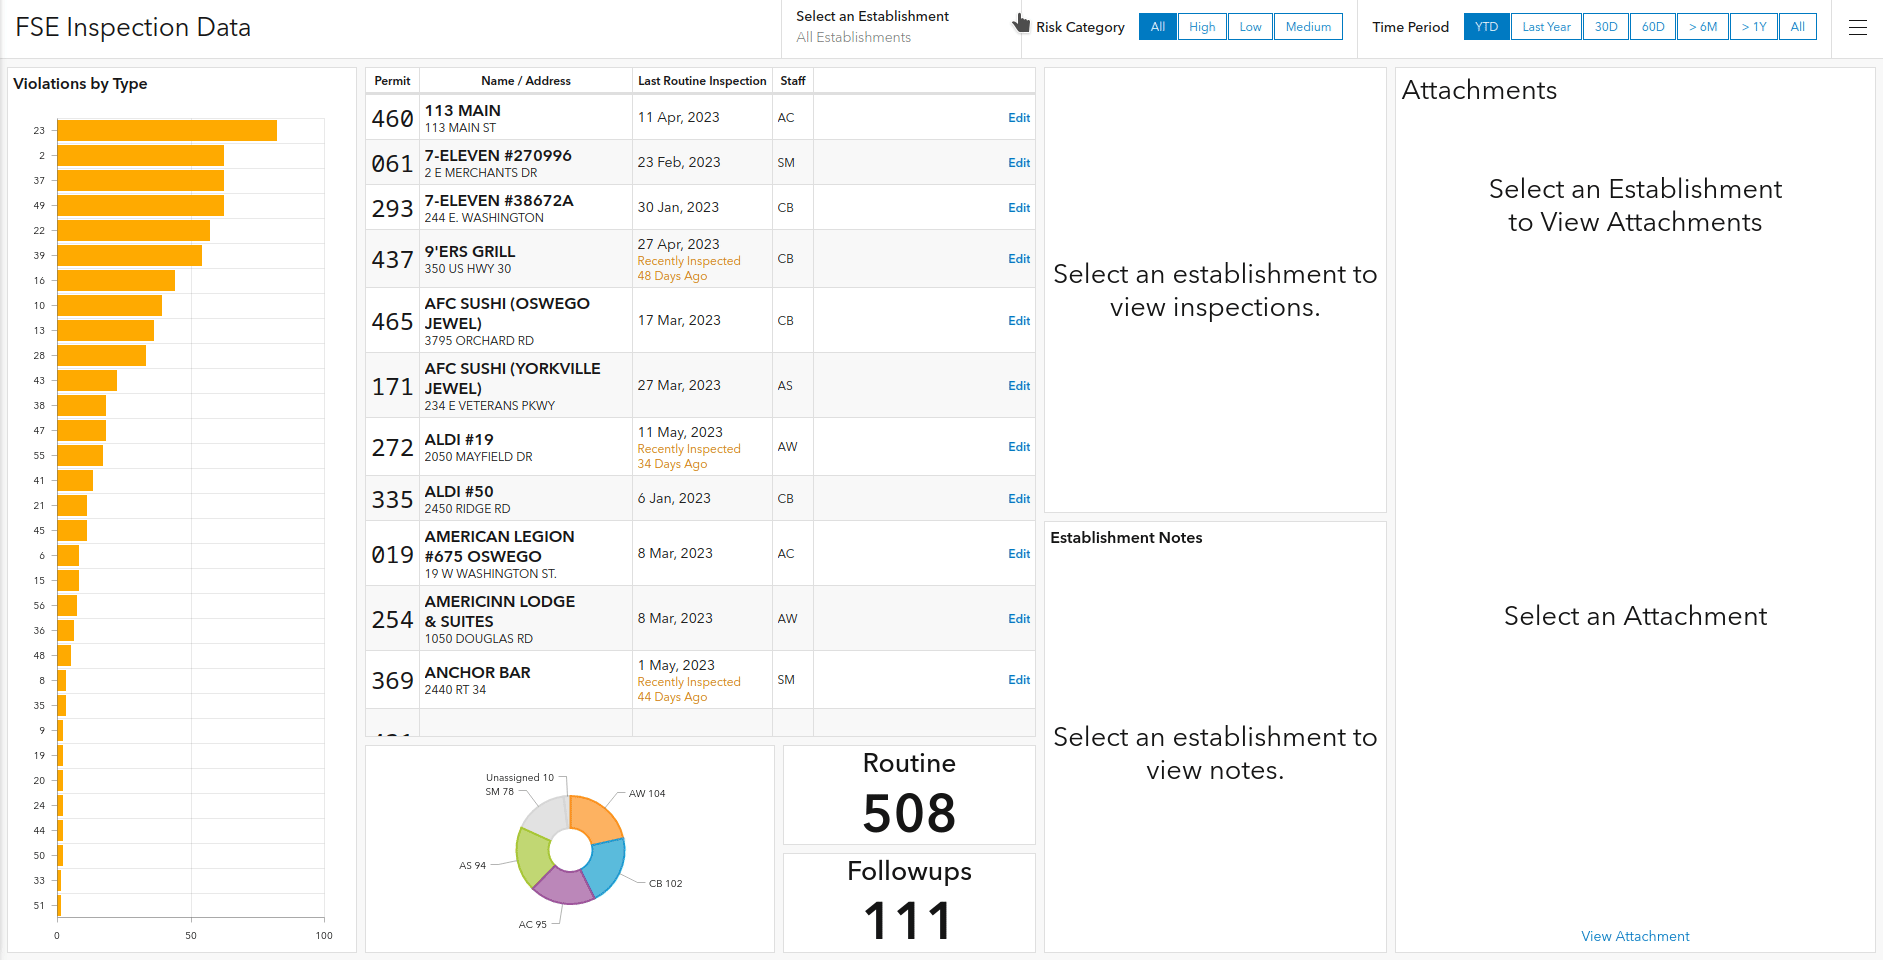Sort by Last Routine Inspection column header
Viewport: 1883px width, 960px height.
pyautogui.click(x=701, y=81)
